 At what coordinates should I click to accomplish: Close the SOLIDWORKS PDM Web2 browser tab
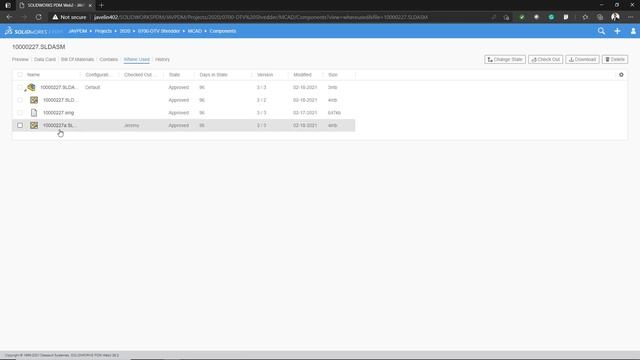90,5
